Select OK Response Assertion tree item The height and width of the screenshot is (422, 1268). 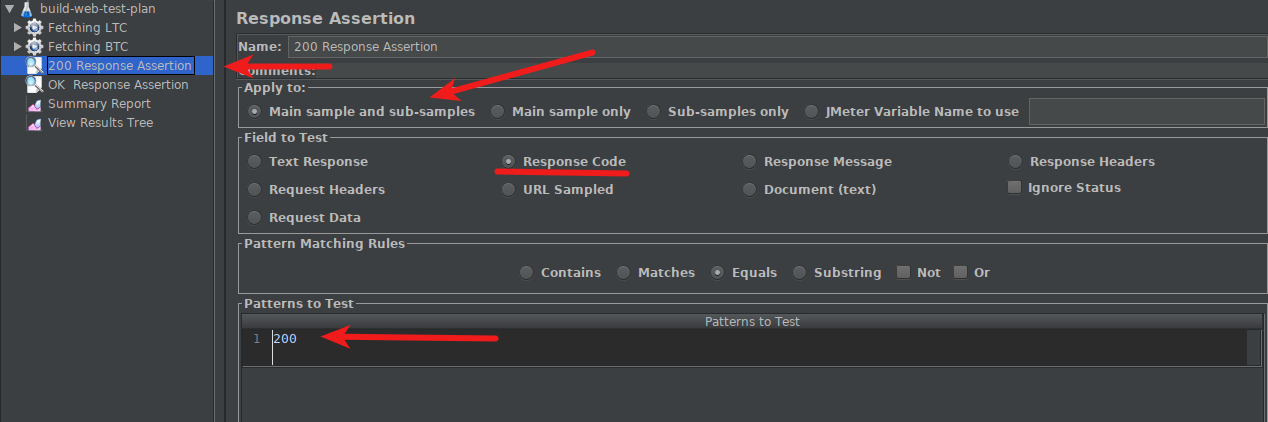point(118,85)
